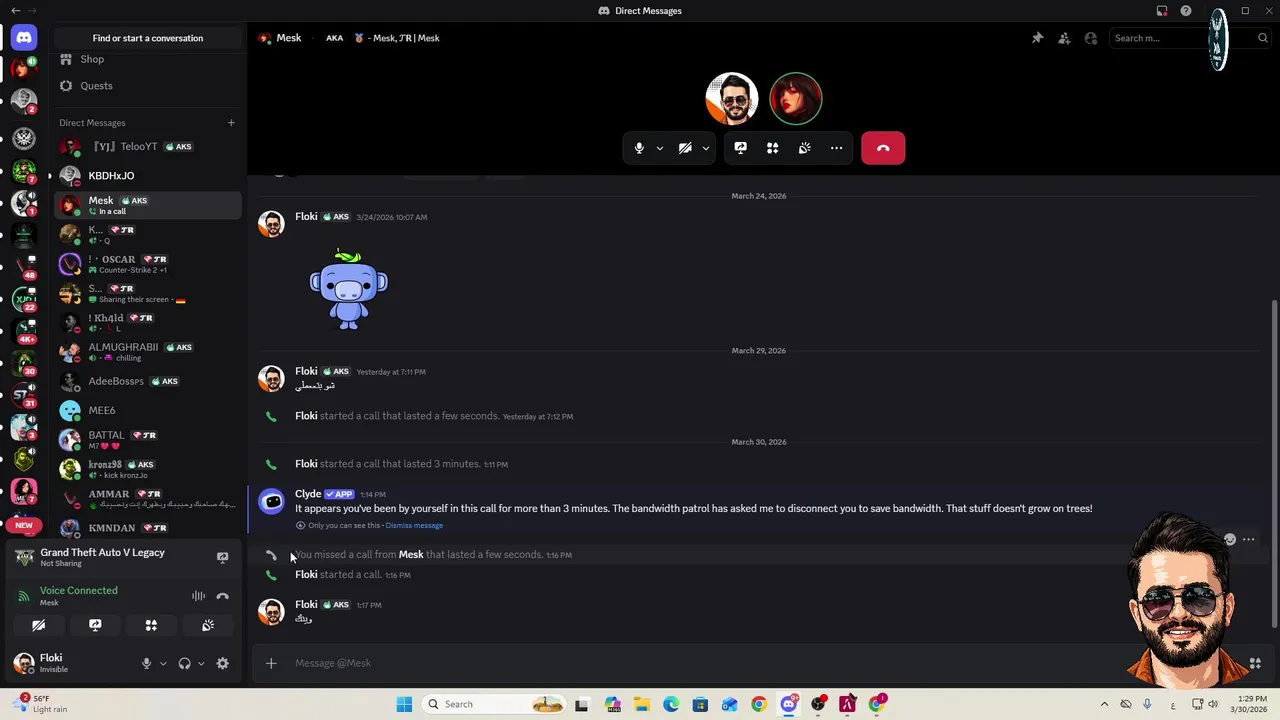The width and height of the screenshot is (1280, 720).
Task: Open camera options arrow in call controls
Action: [705, 148]
